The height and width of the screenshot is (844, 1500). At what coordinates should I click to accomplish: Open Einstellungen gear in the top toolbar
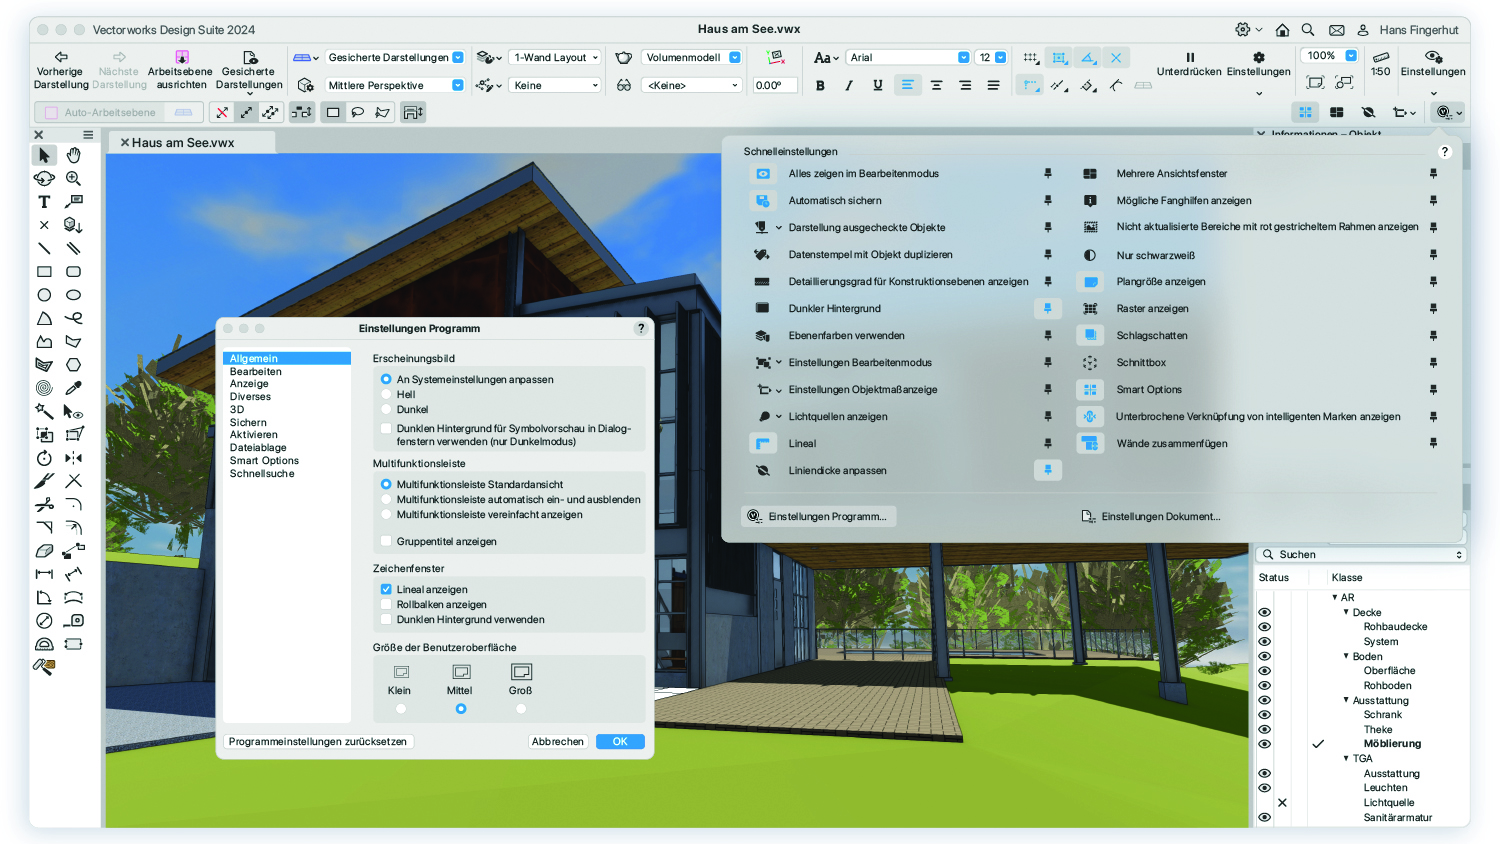tap(1258, 60)
